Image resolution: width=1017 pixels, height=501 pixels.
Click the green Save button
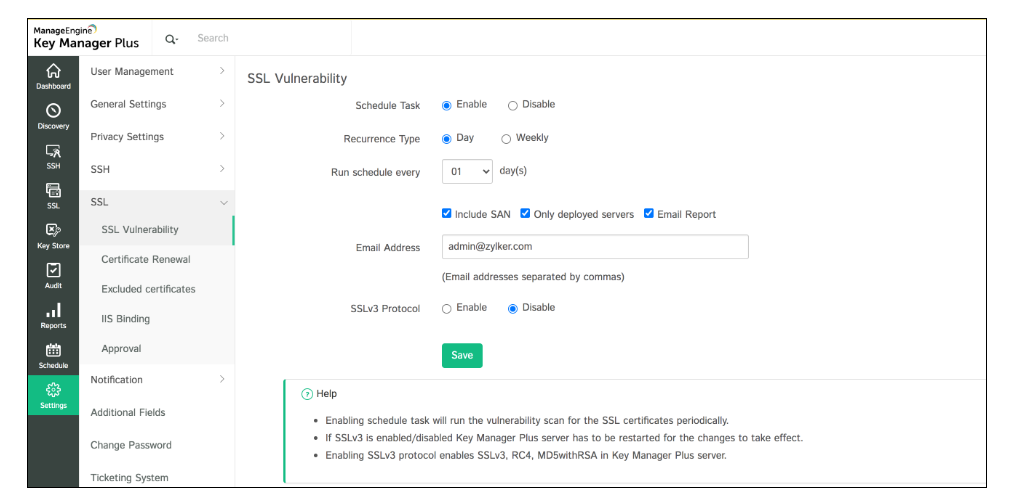coord(462,355)
